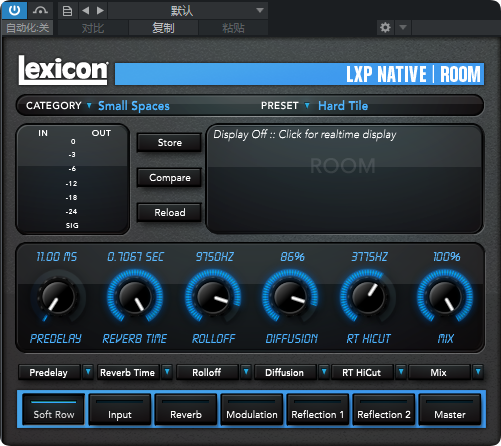This screenshot has height=446, width=501.
Task: Click the 0.7067 SEC reverb time value
Action: coord(135,257)
